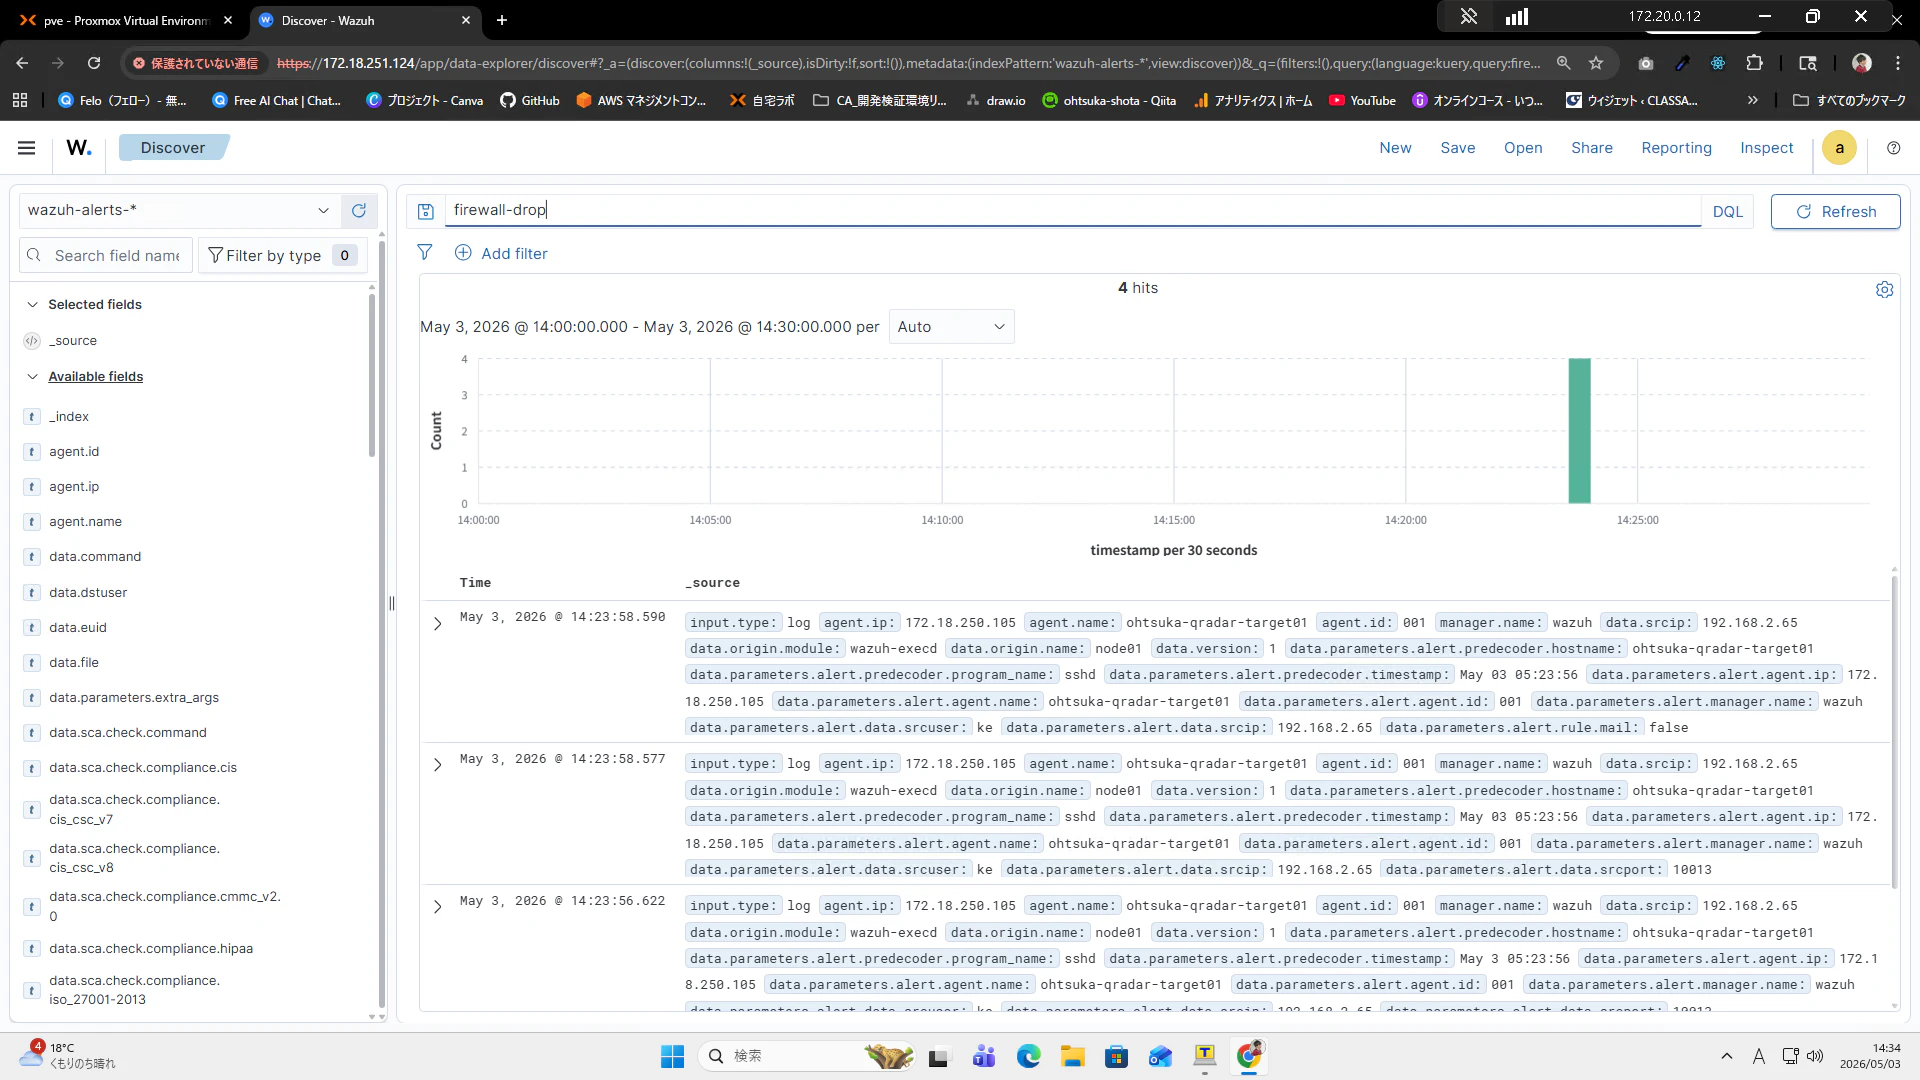Collapse the Available fields section

32,377
